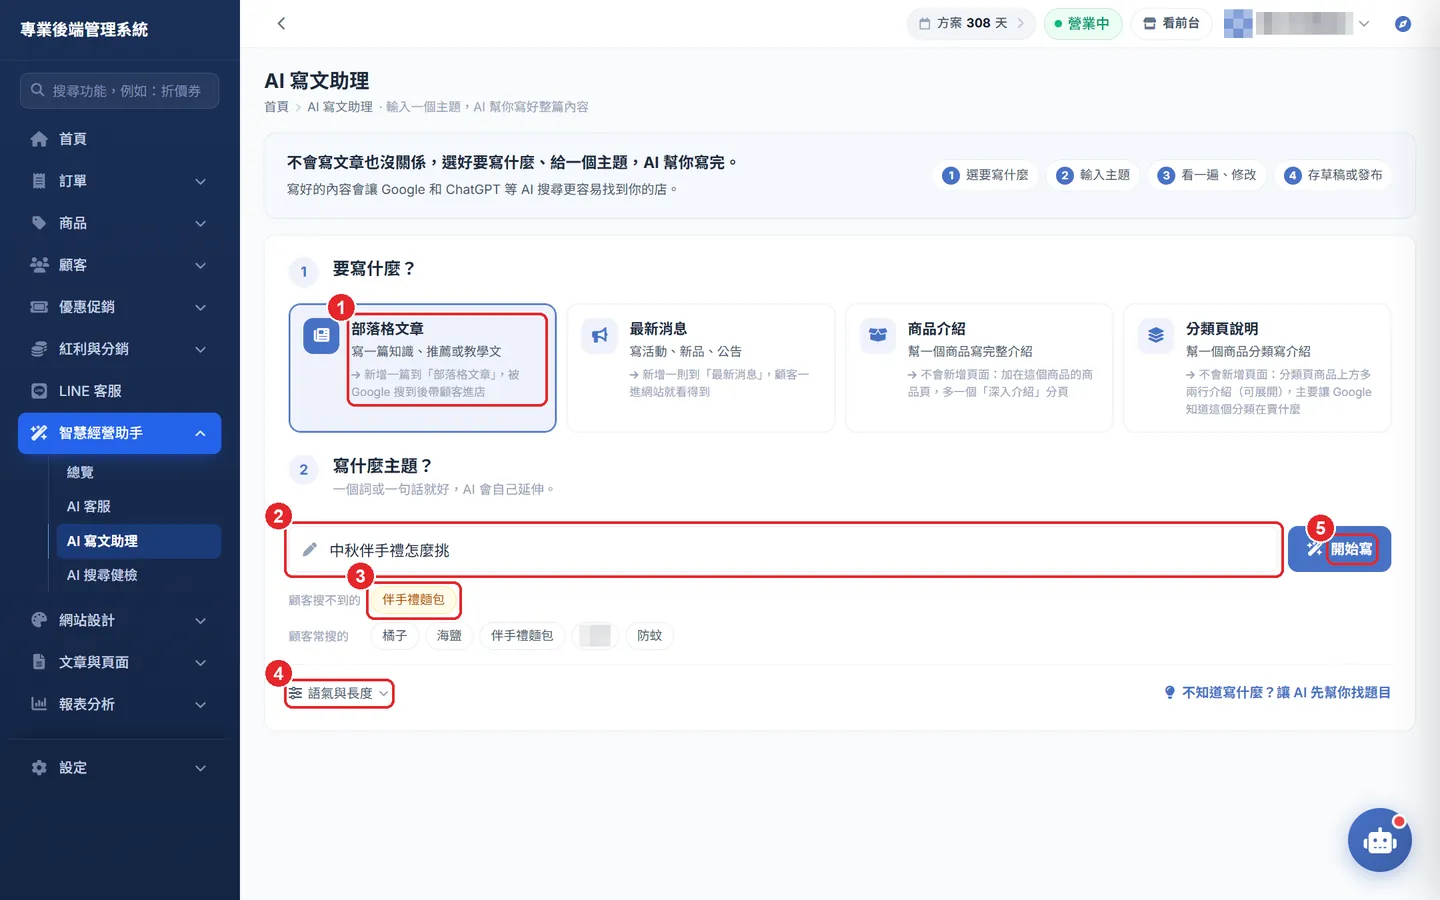This screenshot has height=900, width=1440.
Task: Select the 部落格文章 content type card
Action: [422, 368]
